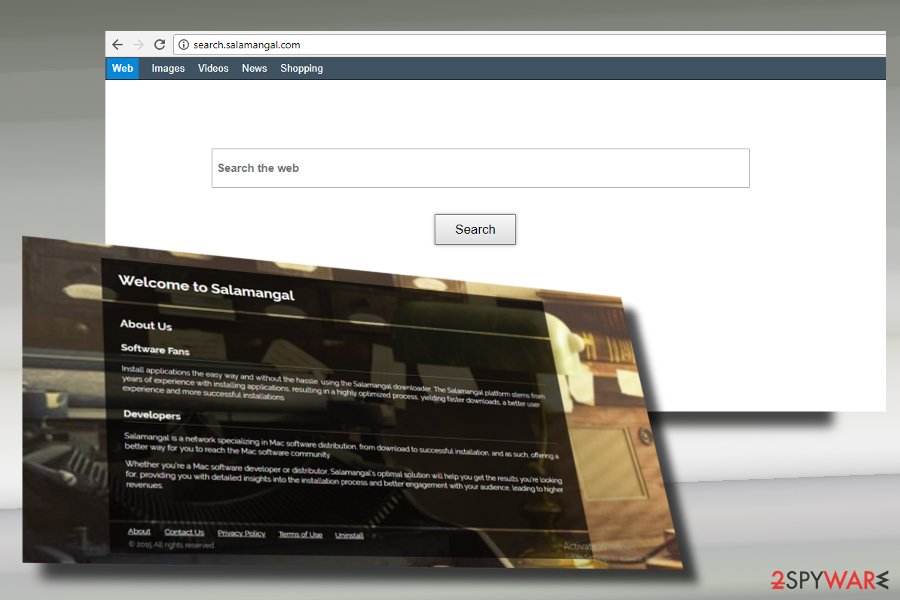Screen dimensions: 900x600
Task: Click the About Us heading
Action: click(146, 325)
